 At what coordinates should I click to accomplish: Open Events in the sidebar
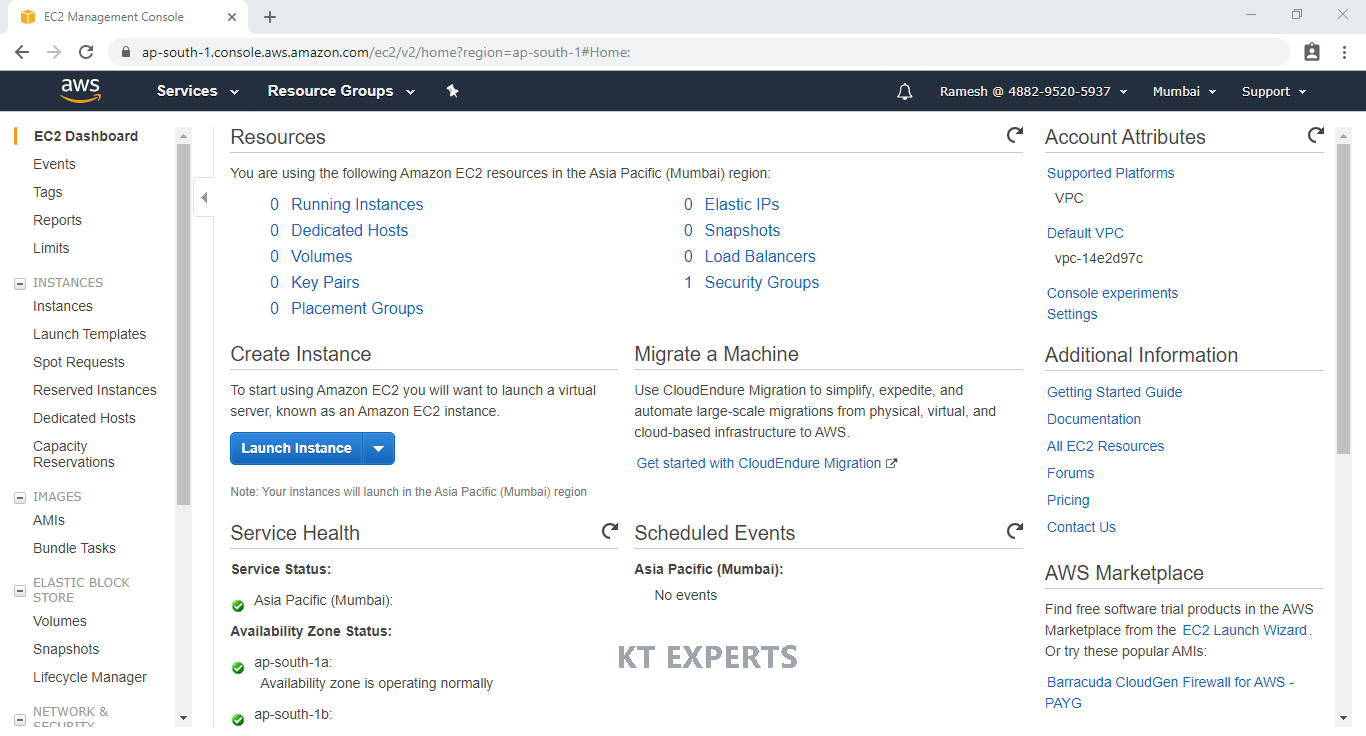click(54, 164)
